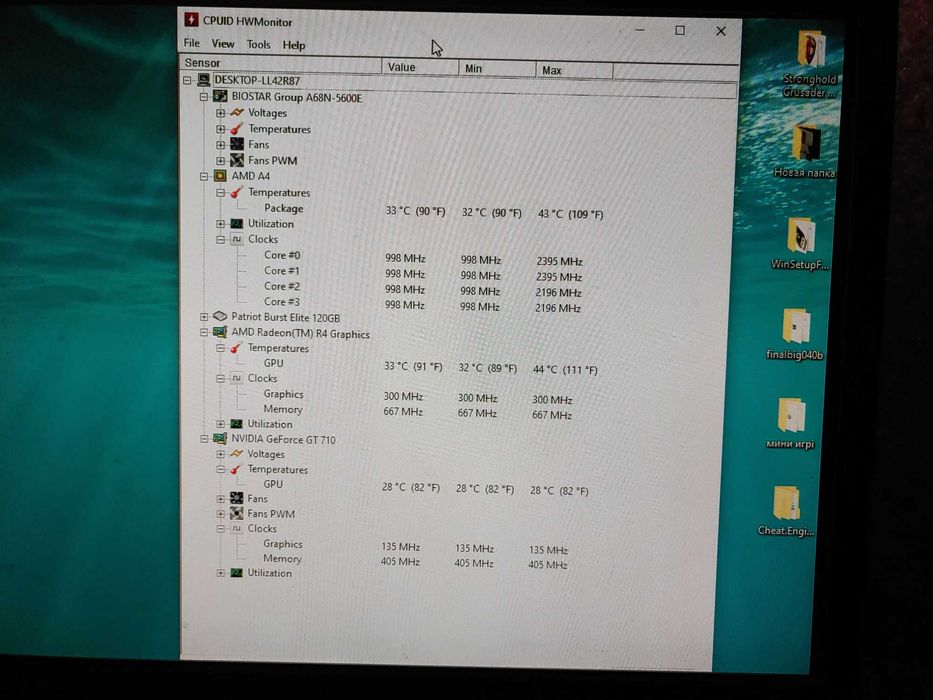Click the fan icon next to BIOSTAR Fans

(x=237, y=144)
